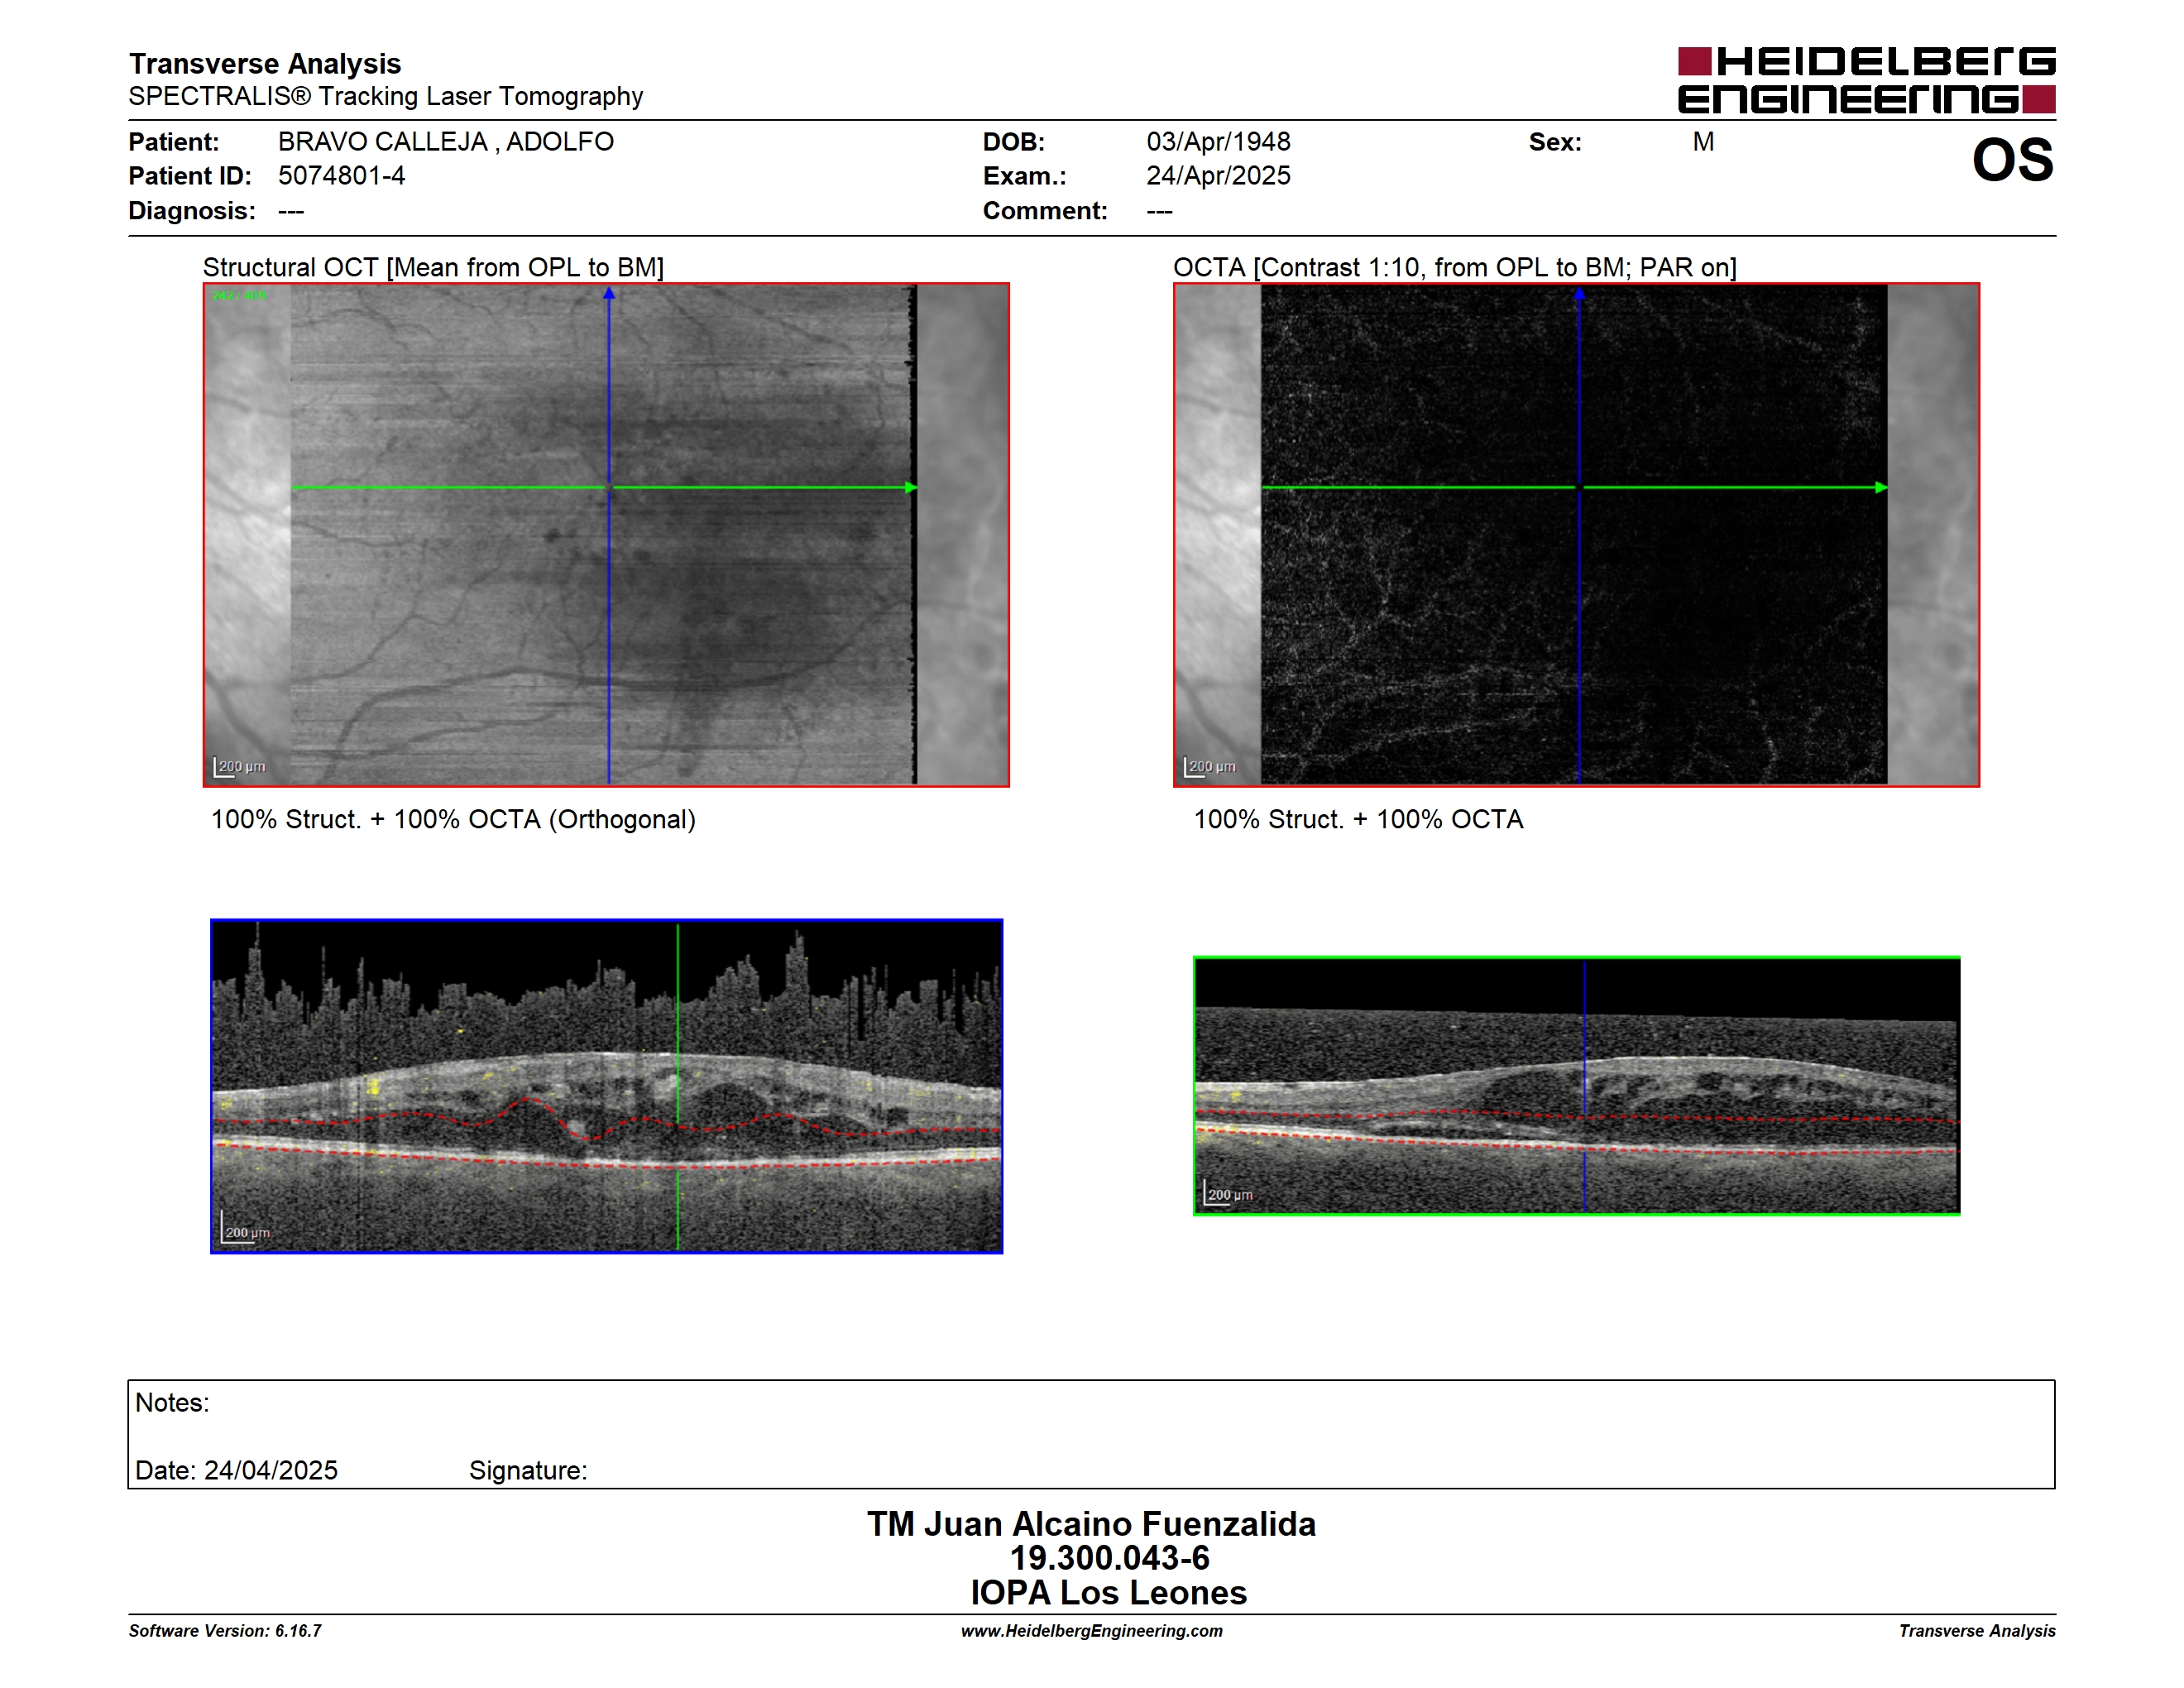The image size is (2184, 1688).
Task: Click 'IOPA Los Leones' clinic name
Action: point(1108,1593)
